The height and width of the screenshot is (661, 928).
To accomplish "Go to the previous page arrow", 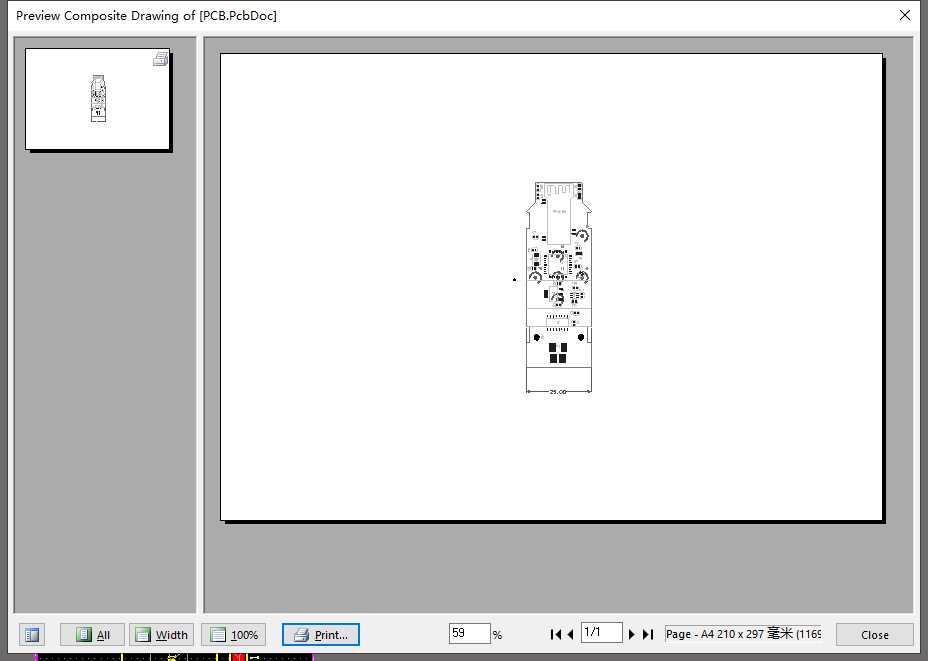I will click(x=571, y=634).
